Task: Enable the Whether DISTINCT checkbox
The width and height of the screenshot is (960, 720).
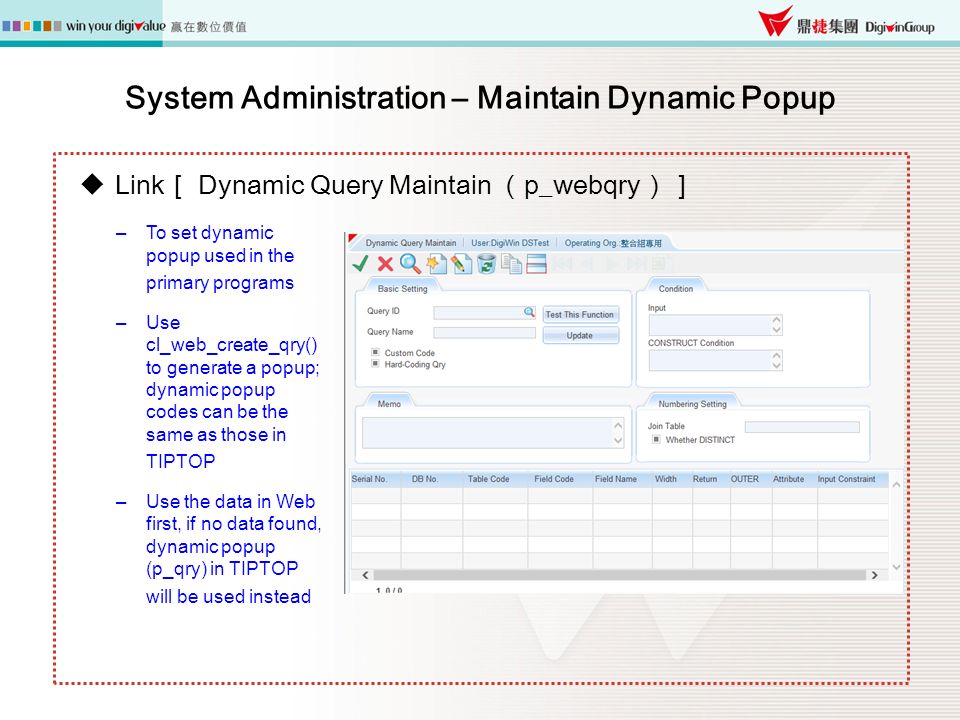Action: [656, 439]
